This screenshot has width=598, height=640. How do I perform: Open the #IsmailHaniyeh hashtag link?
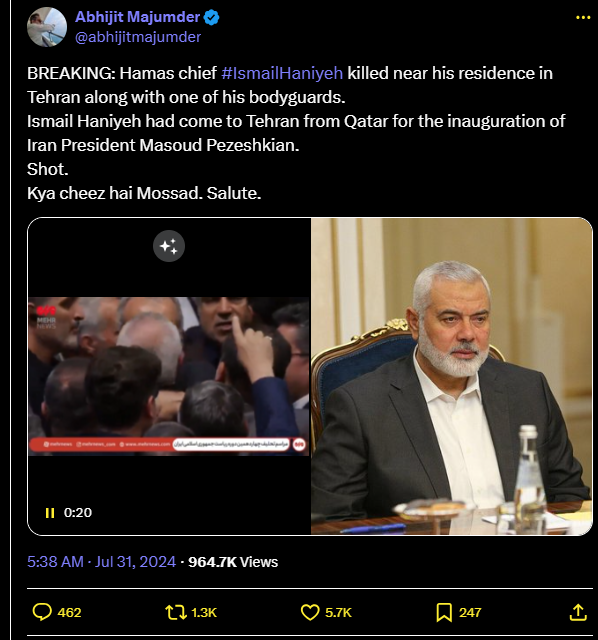click(x=282, y=73)
